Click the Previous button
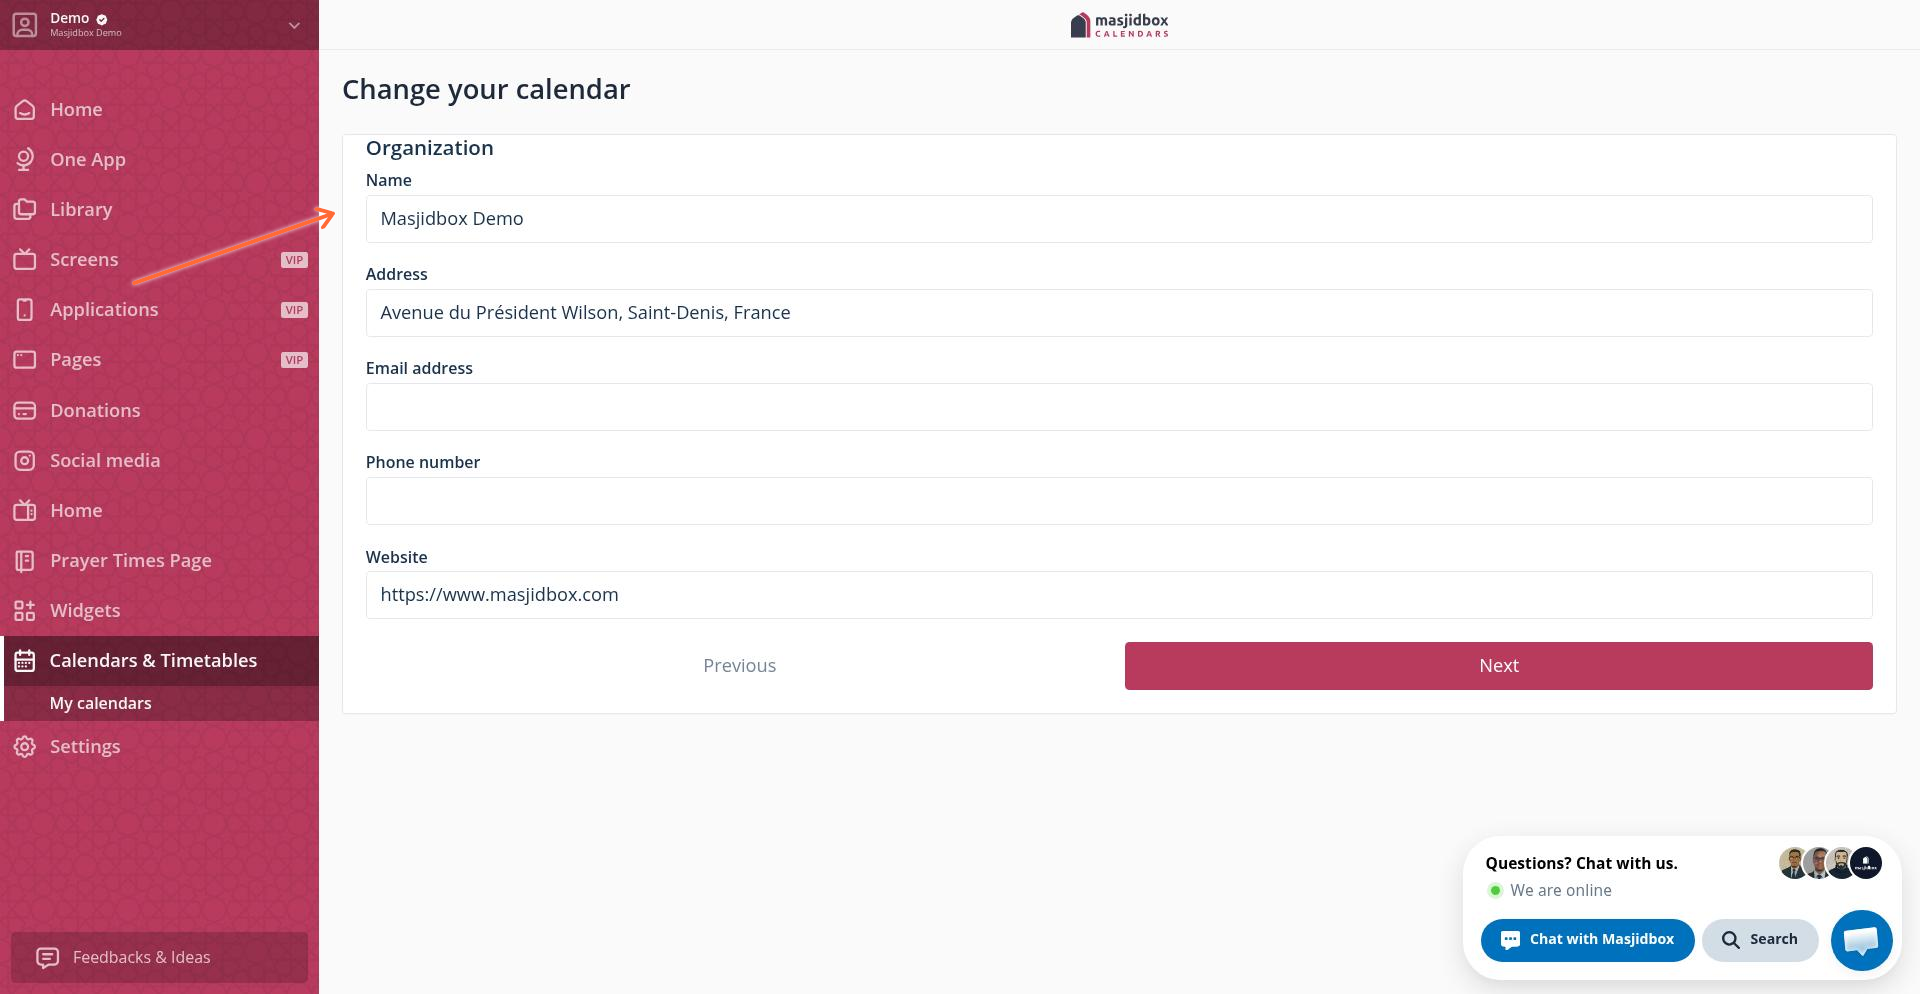 (x=739, y=666)
